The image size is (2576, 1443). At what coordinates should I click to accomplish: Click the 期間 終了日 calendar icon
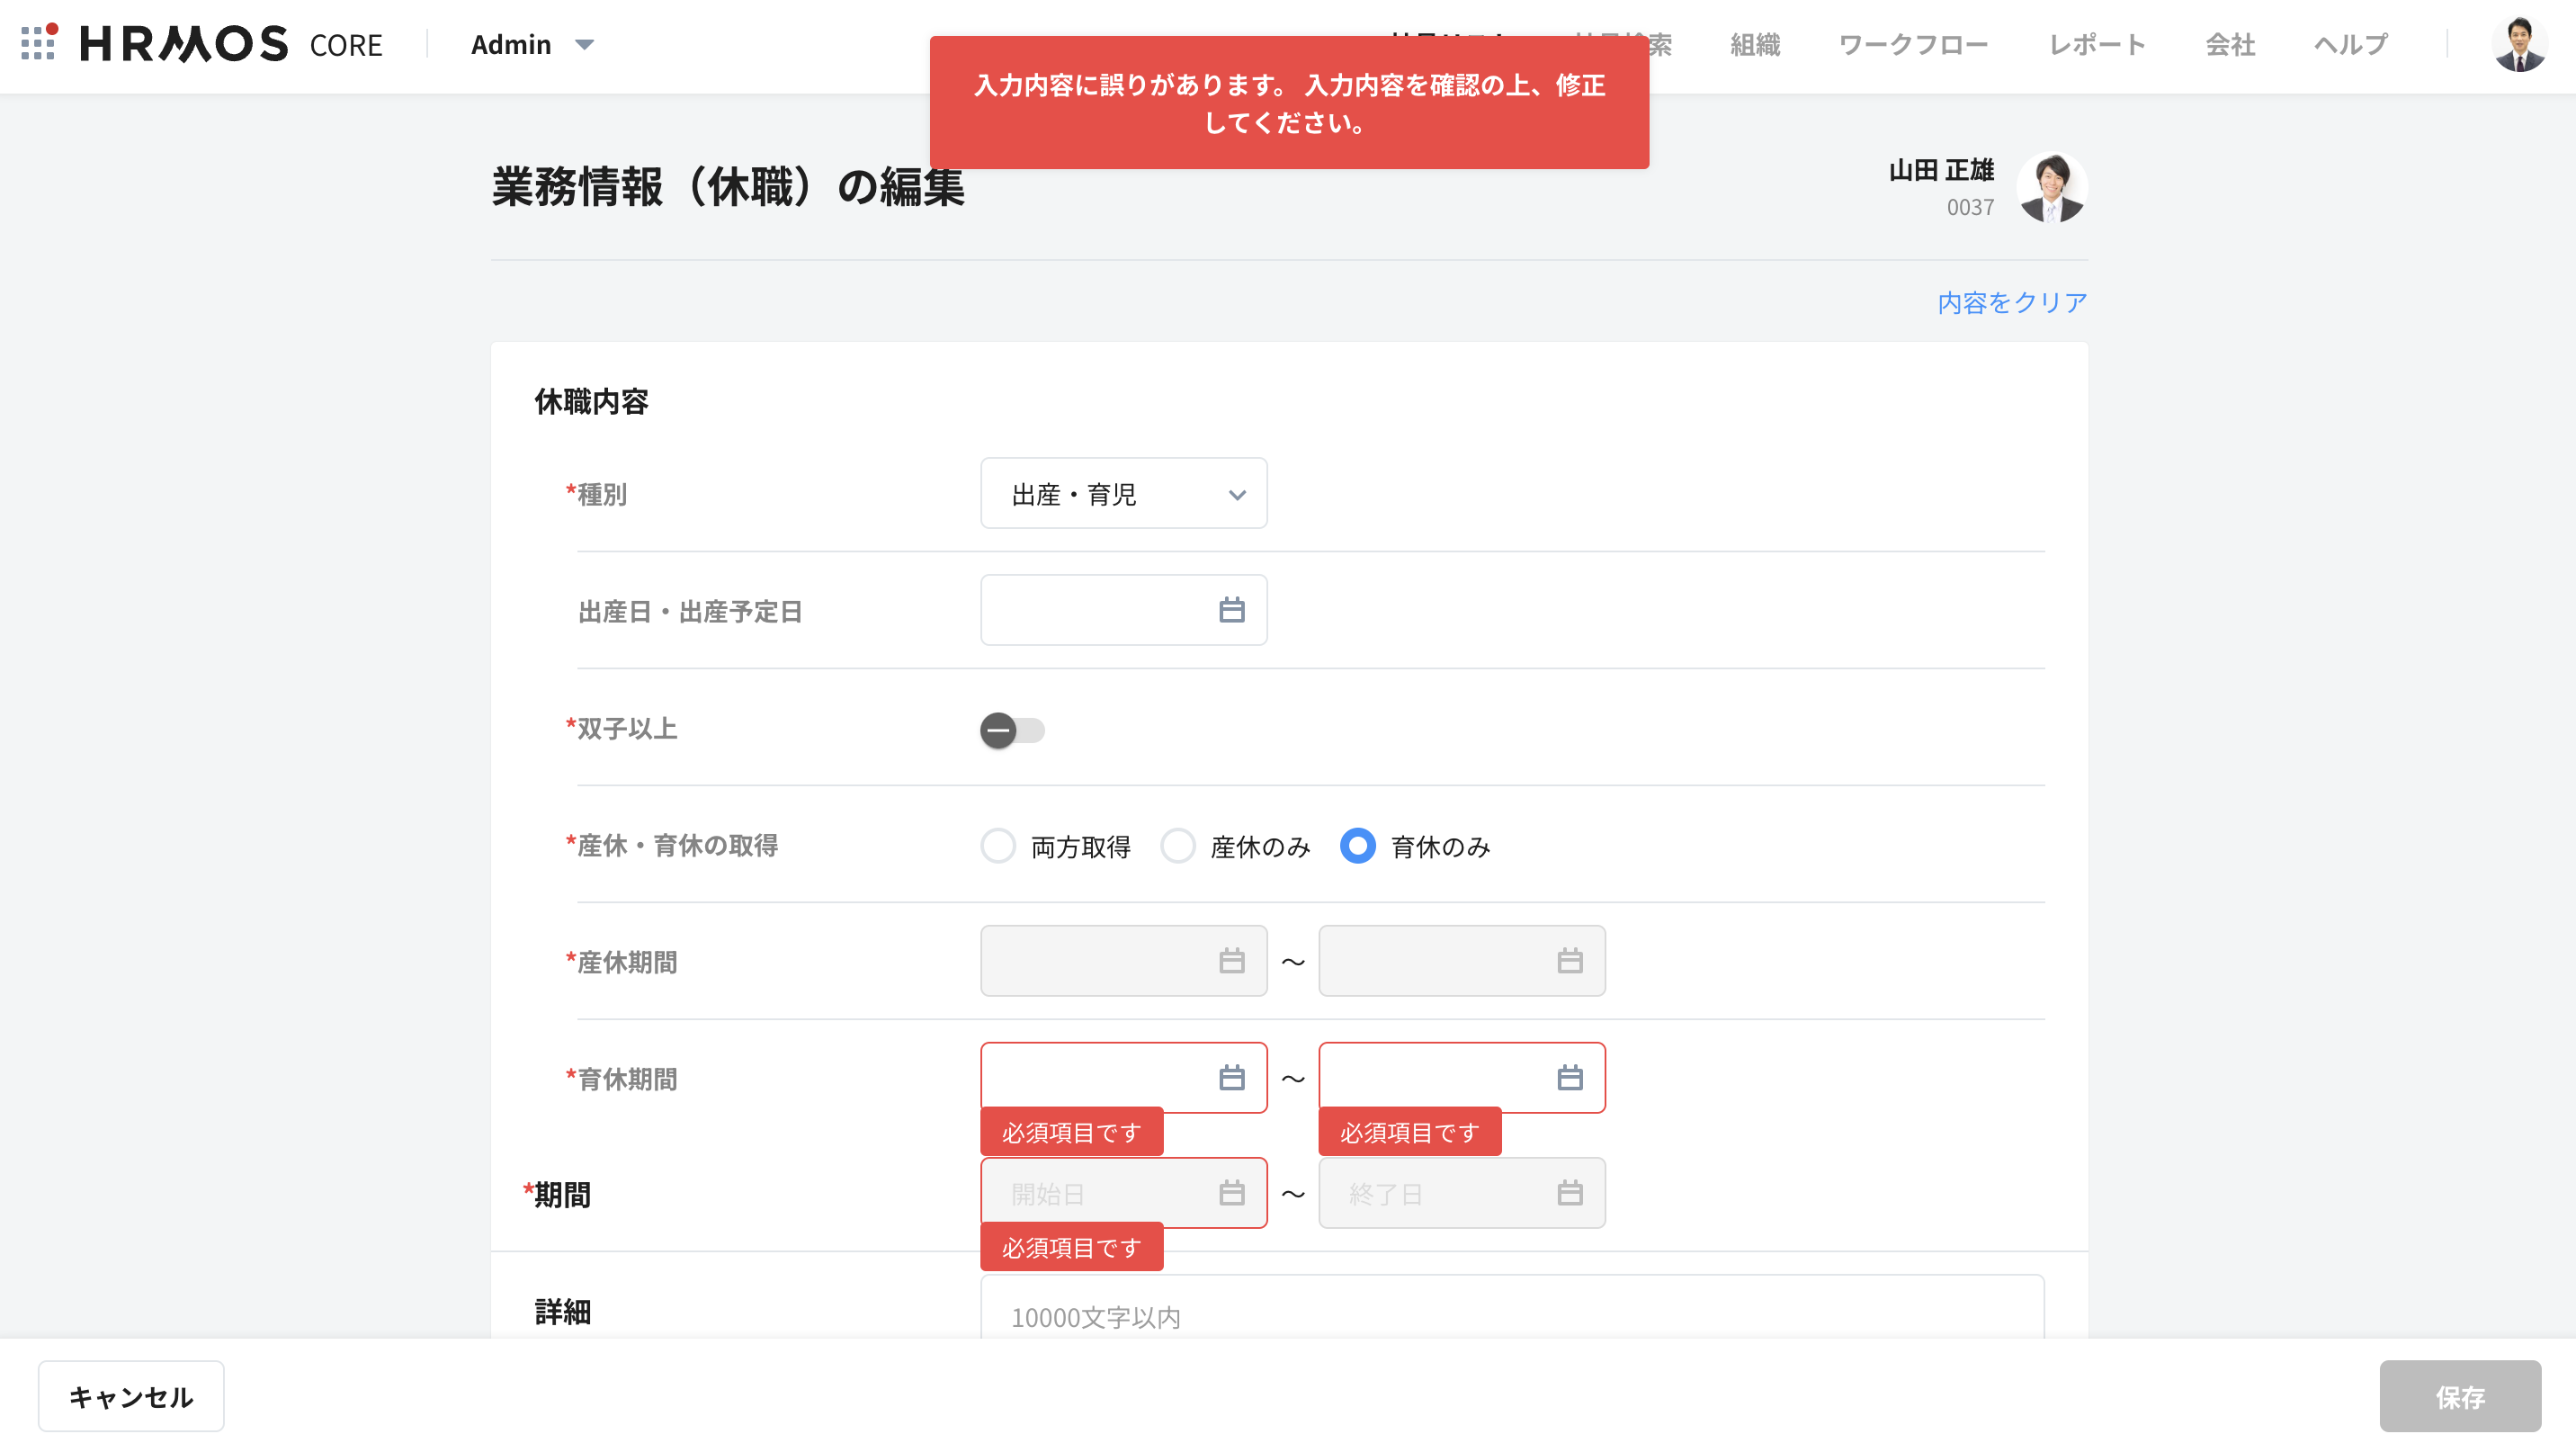[1569, 1193]
